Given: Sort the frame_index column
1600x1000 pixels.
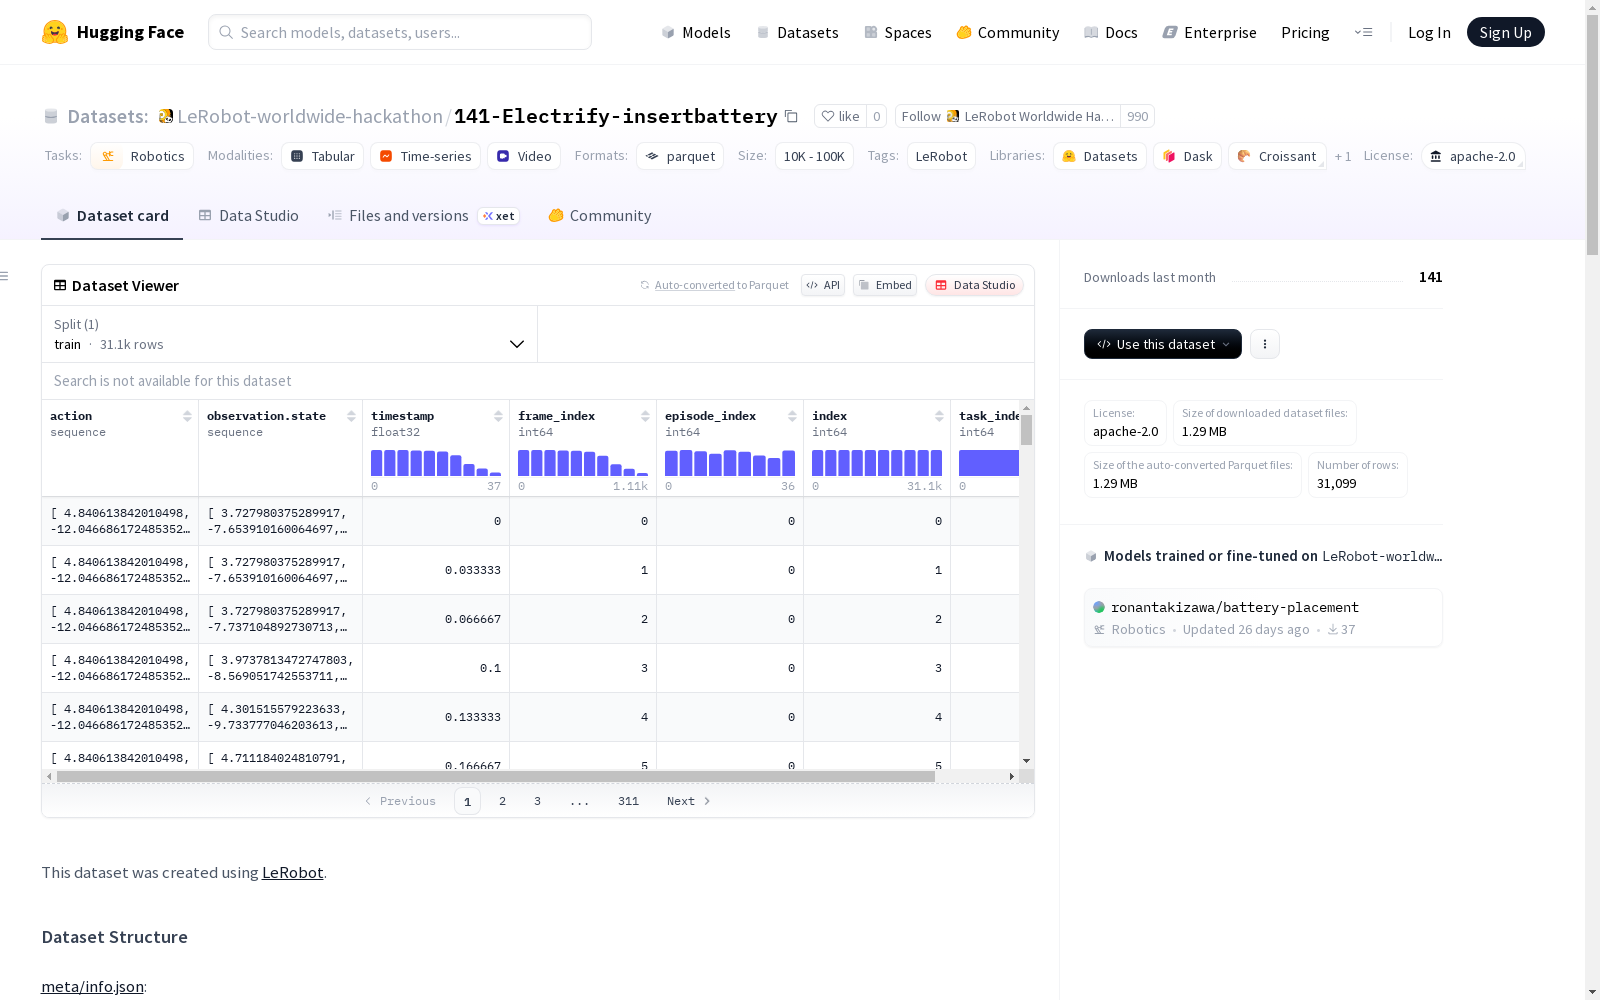Looking at the screenshot, I should (x=645, y=416).
